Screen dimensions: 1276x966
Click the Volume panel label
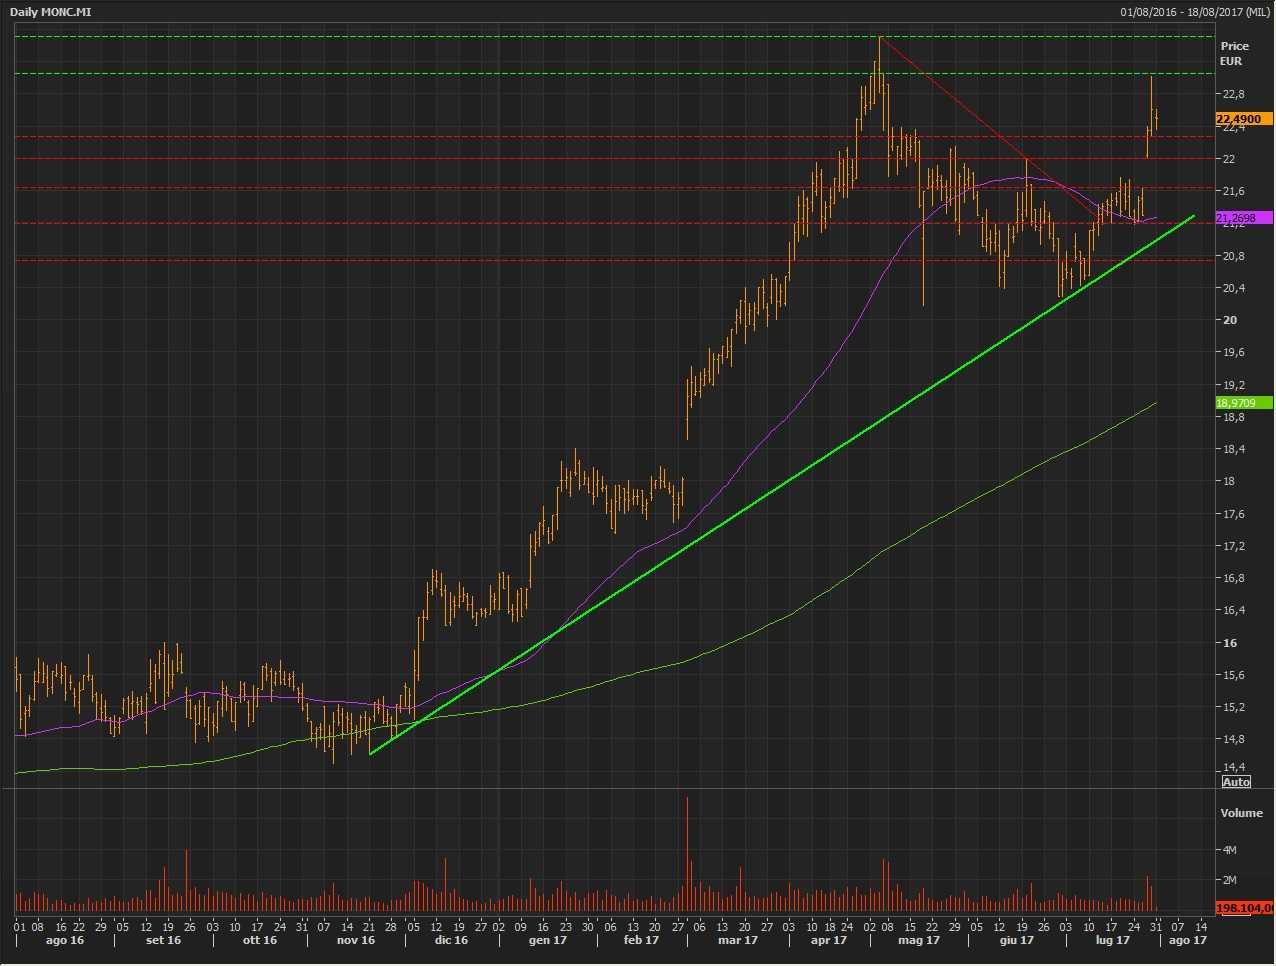(1241, 813)
